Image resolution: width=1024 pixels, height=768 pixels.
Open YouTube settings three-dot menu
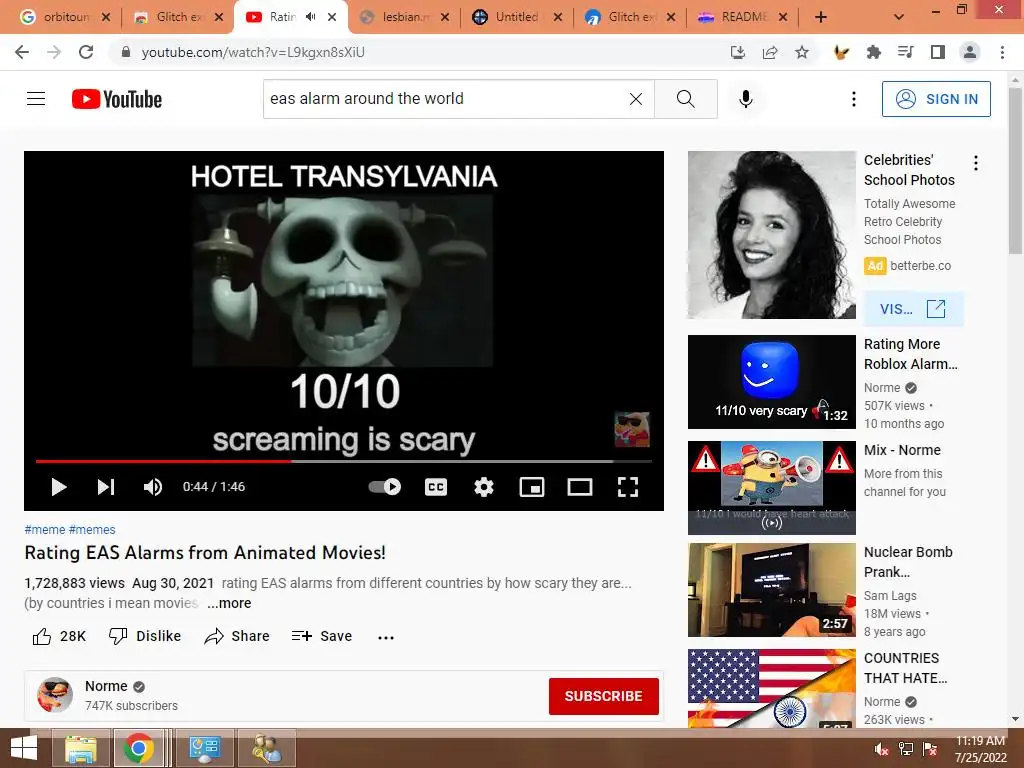[x=854, y=99]
